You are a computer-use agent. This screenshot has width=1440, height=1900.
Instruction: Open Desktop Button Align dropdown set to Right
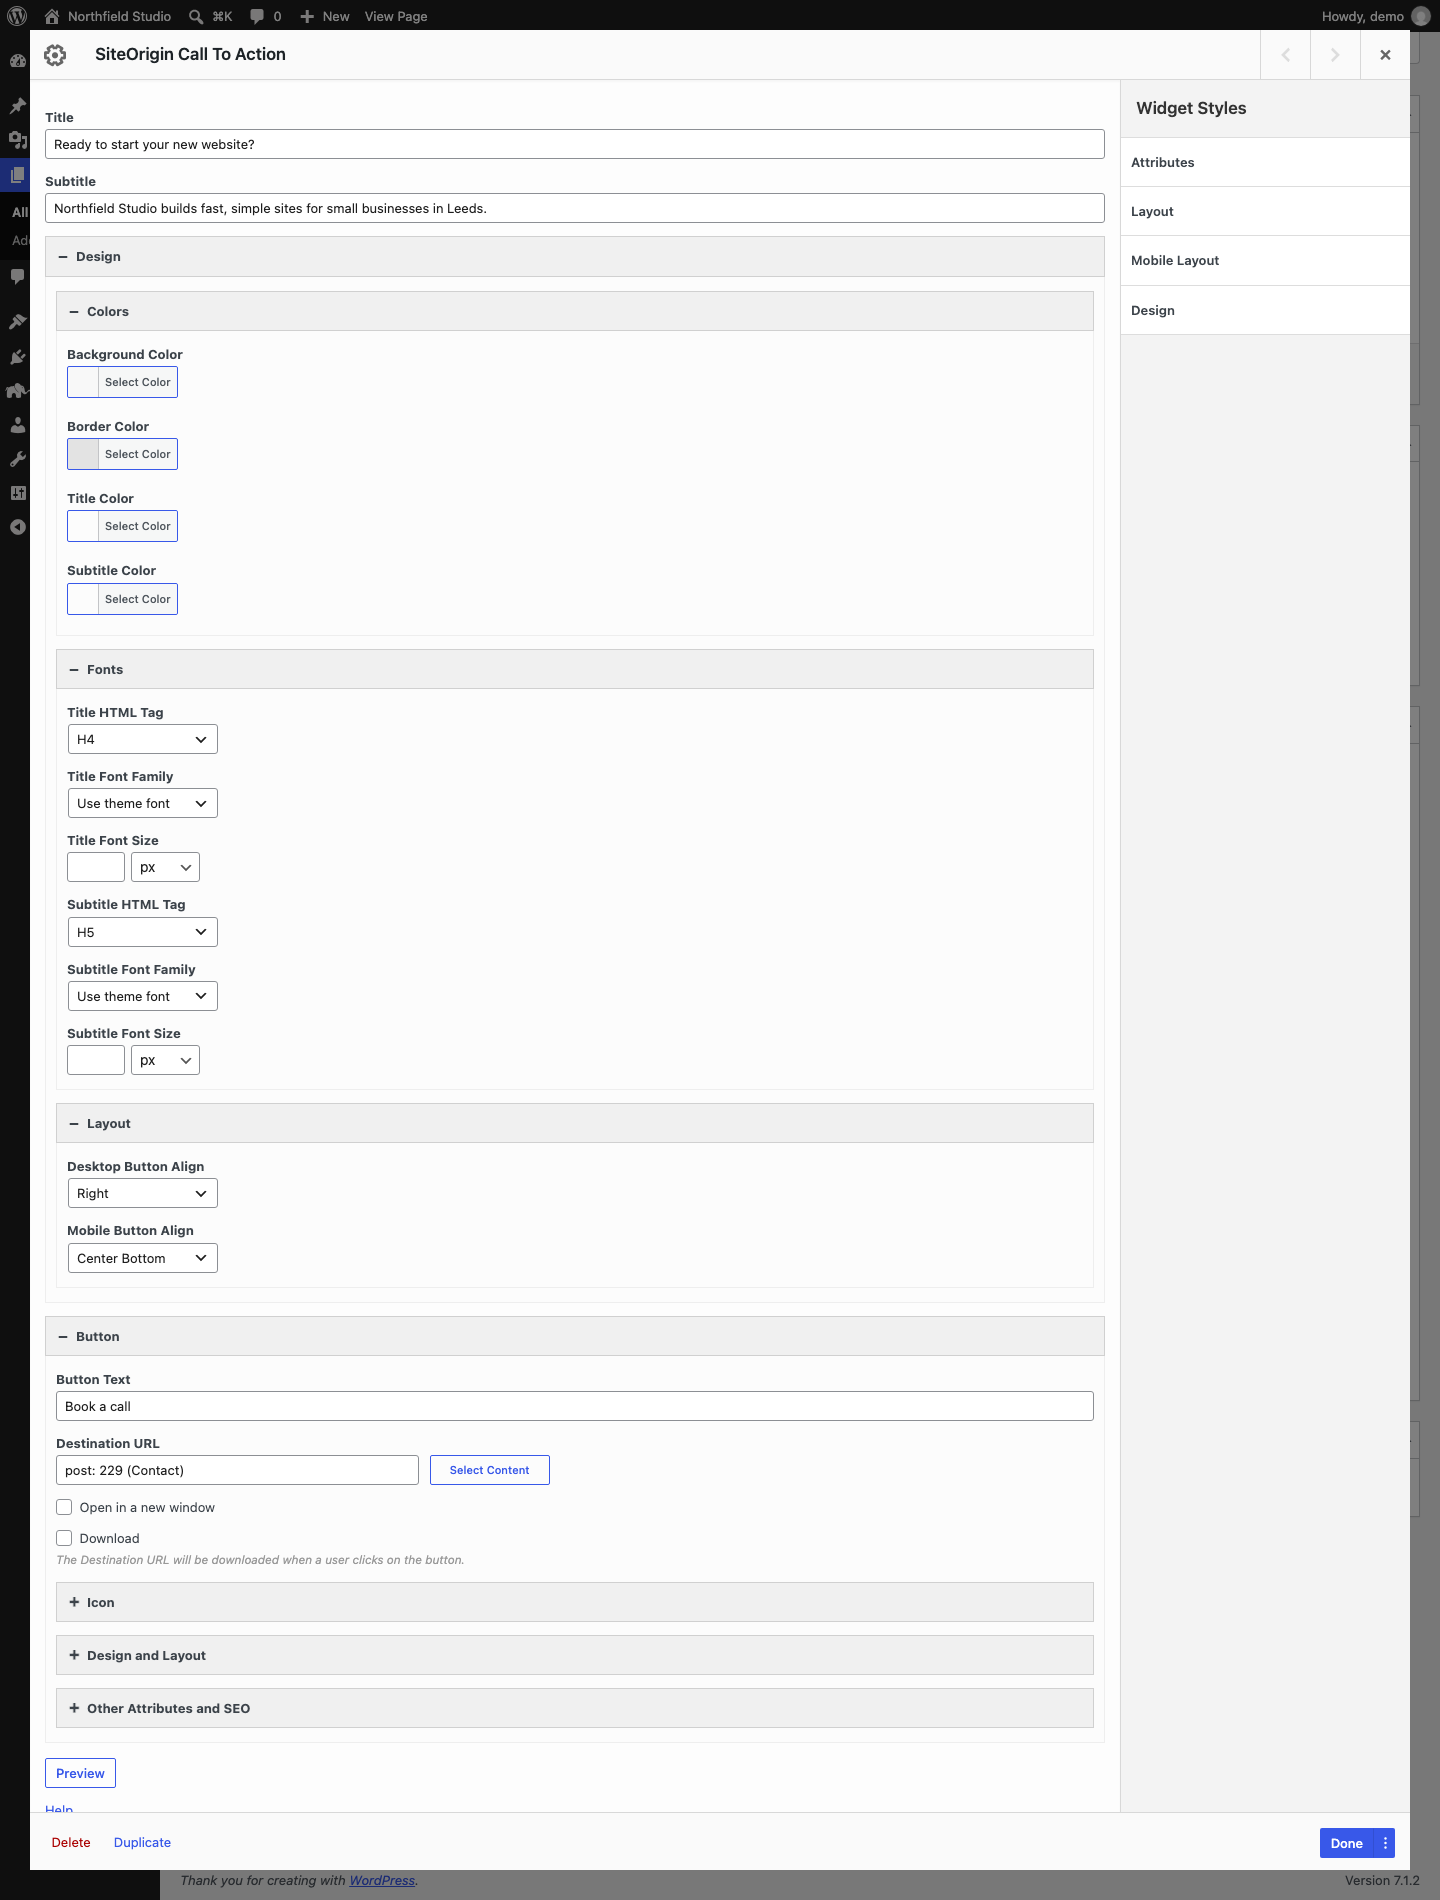point(142,1193)
